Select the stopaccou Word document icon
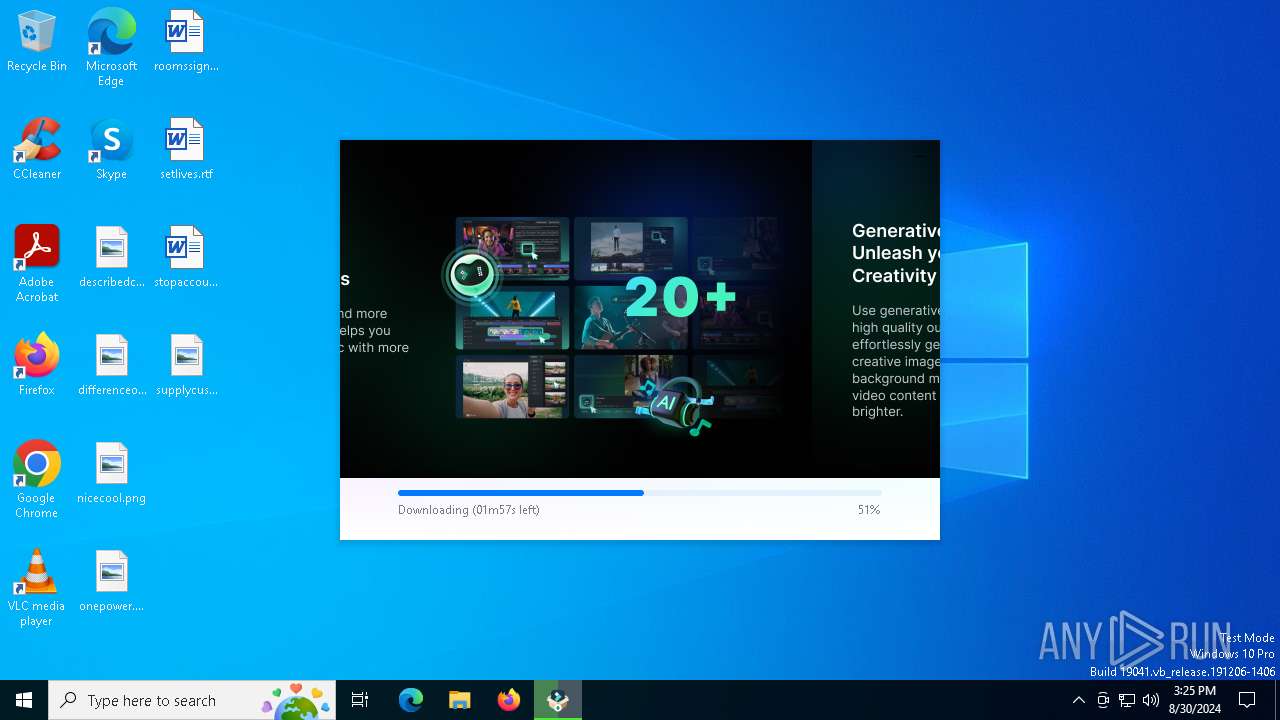Viewport: 1280px width, 720px height. pyautogui.click(x=186, y=258)
